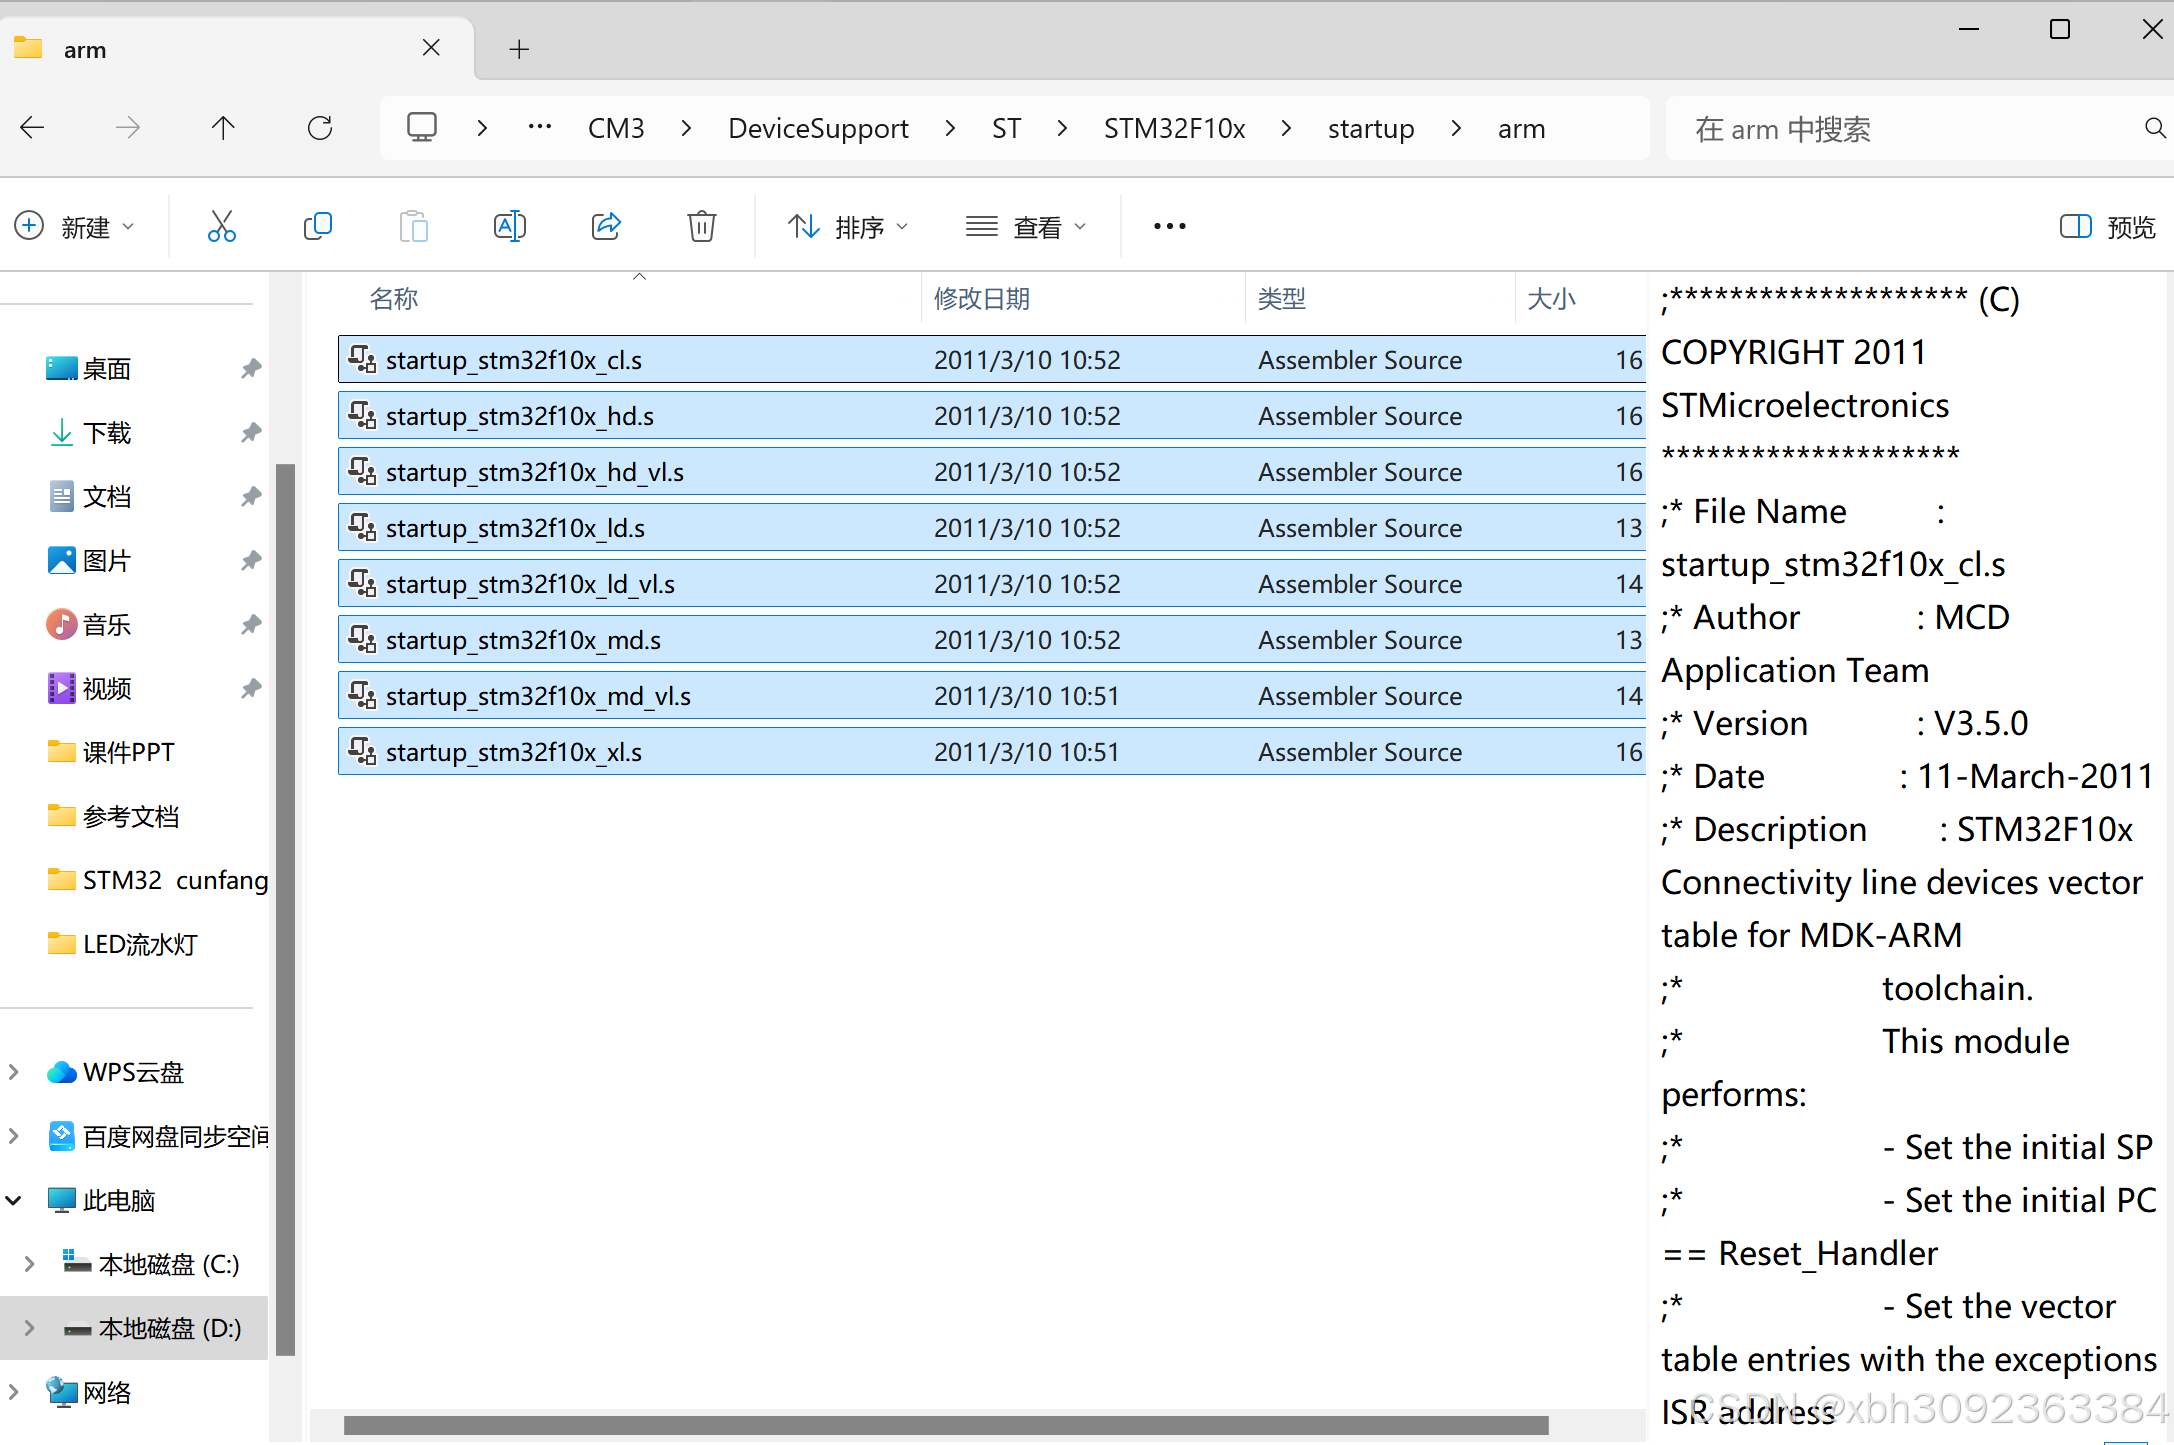Open the toolbar more options menu
2174x1445 pixels.
(1169, 227)
